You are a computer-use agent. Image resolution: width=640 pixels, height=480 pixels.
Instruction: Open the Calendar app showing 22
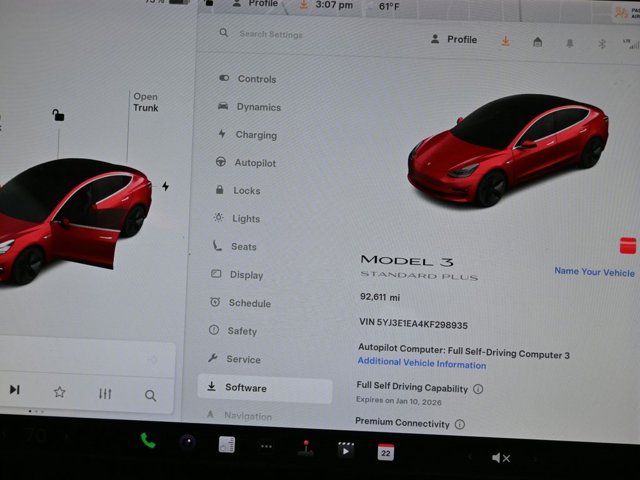(385, 452)
